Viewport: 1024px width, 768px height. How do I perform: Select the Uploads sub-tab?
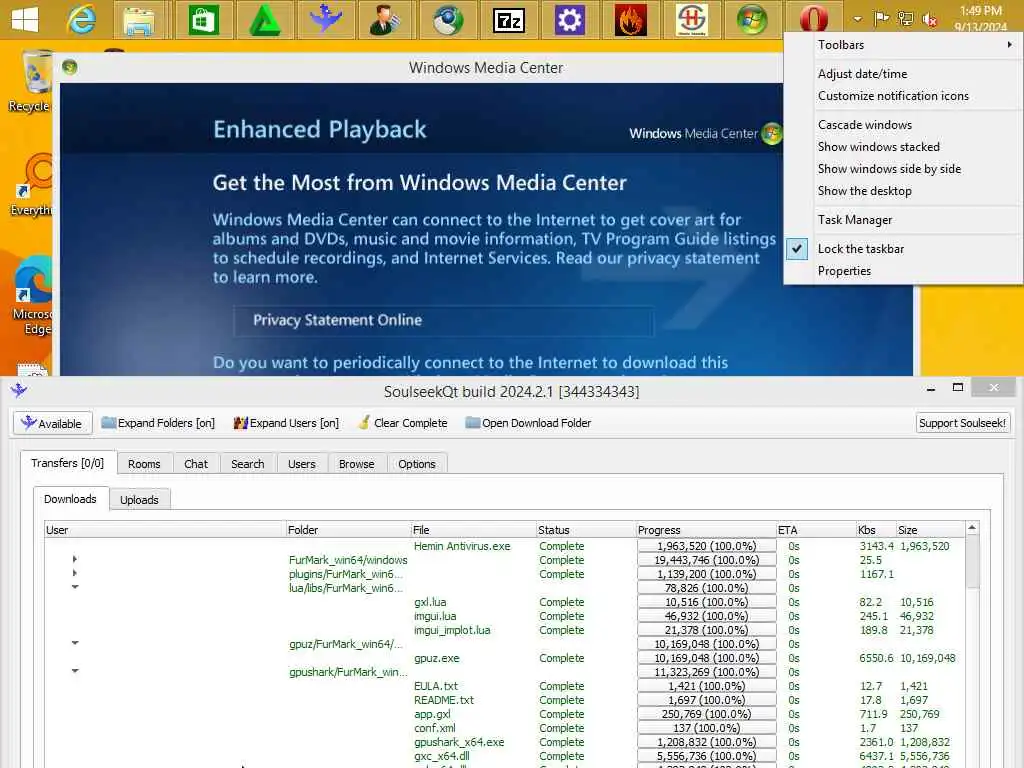[x=139, y=500]
